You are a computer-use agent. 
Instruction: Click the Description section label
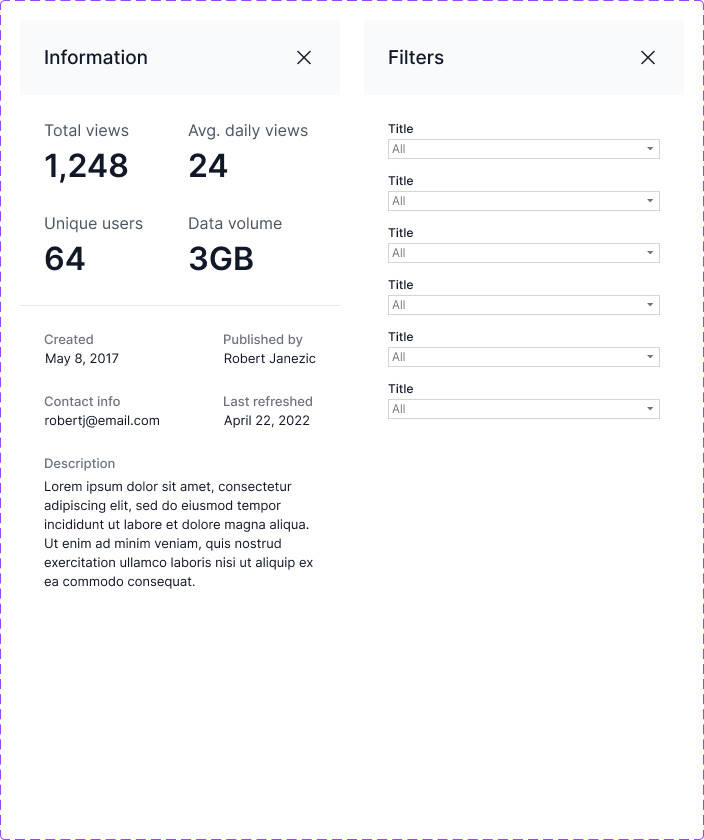coord(80,463)
